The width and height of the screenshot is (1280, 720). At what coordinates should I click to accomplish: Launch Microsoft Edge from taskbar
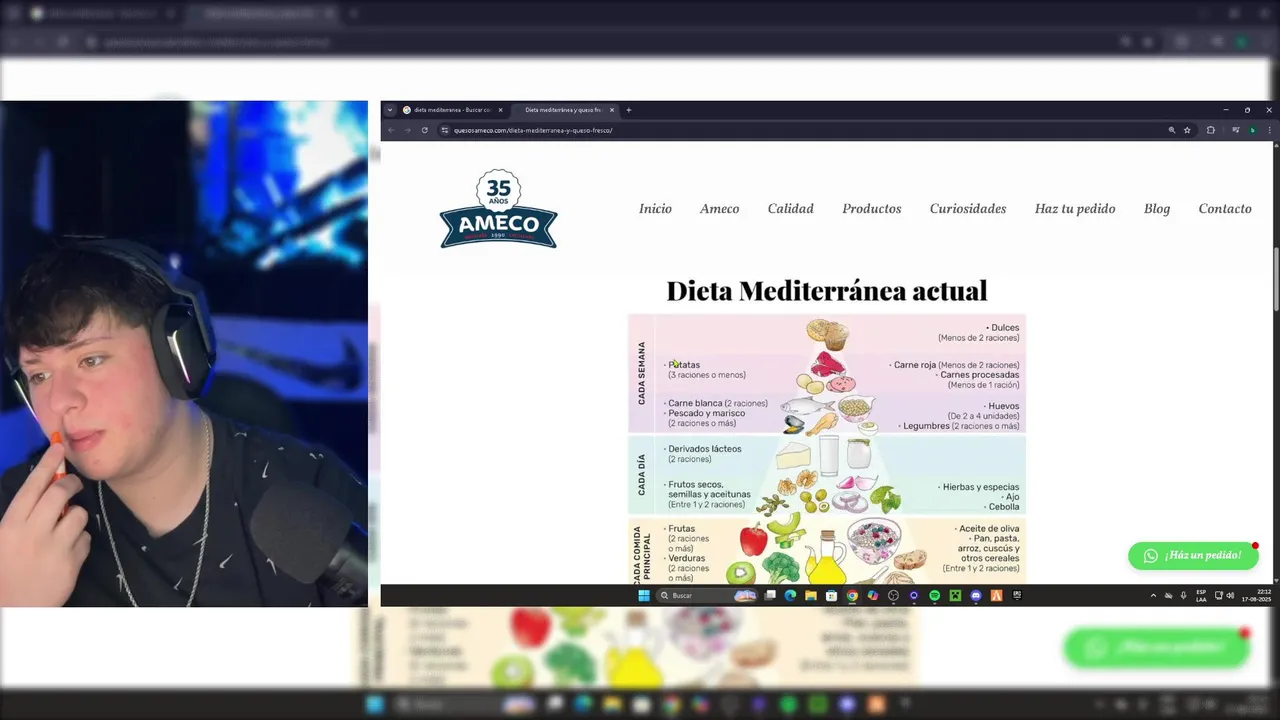tap(790, 595)
